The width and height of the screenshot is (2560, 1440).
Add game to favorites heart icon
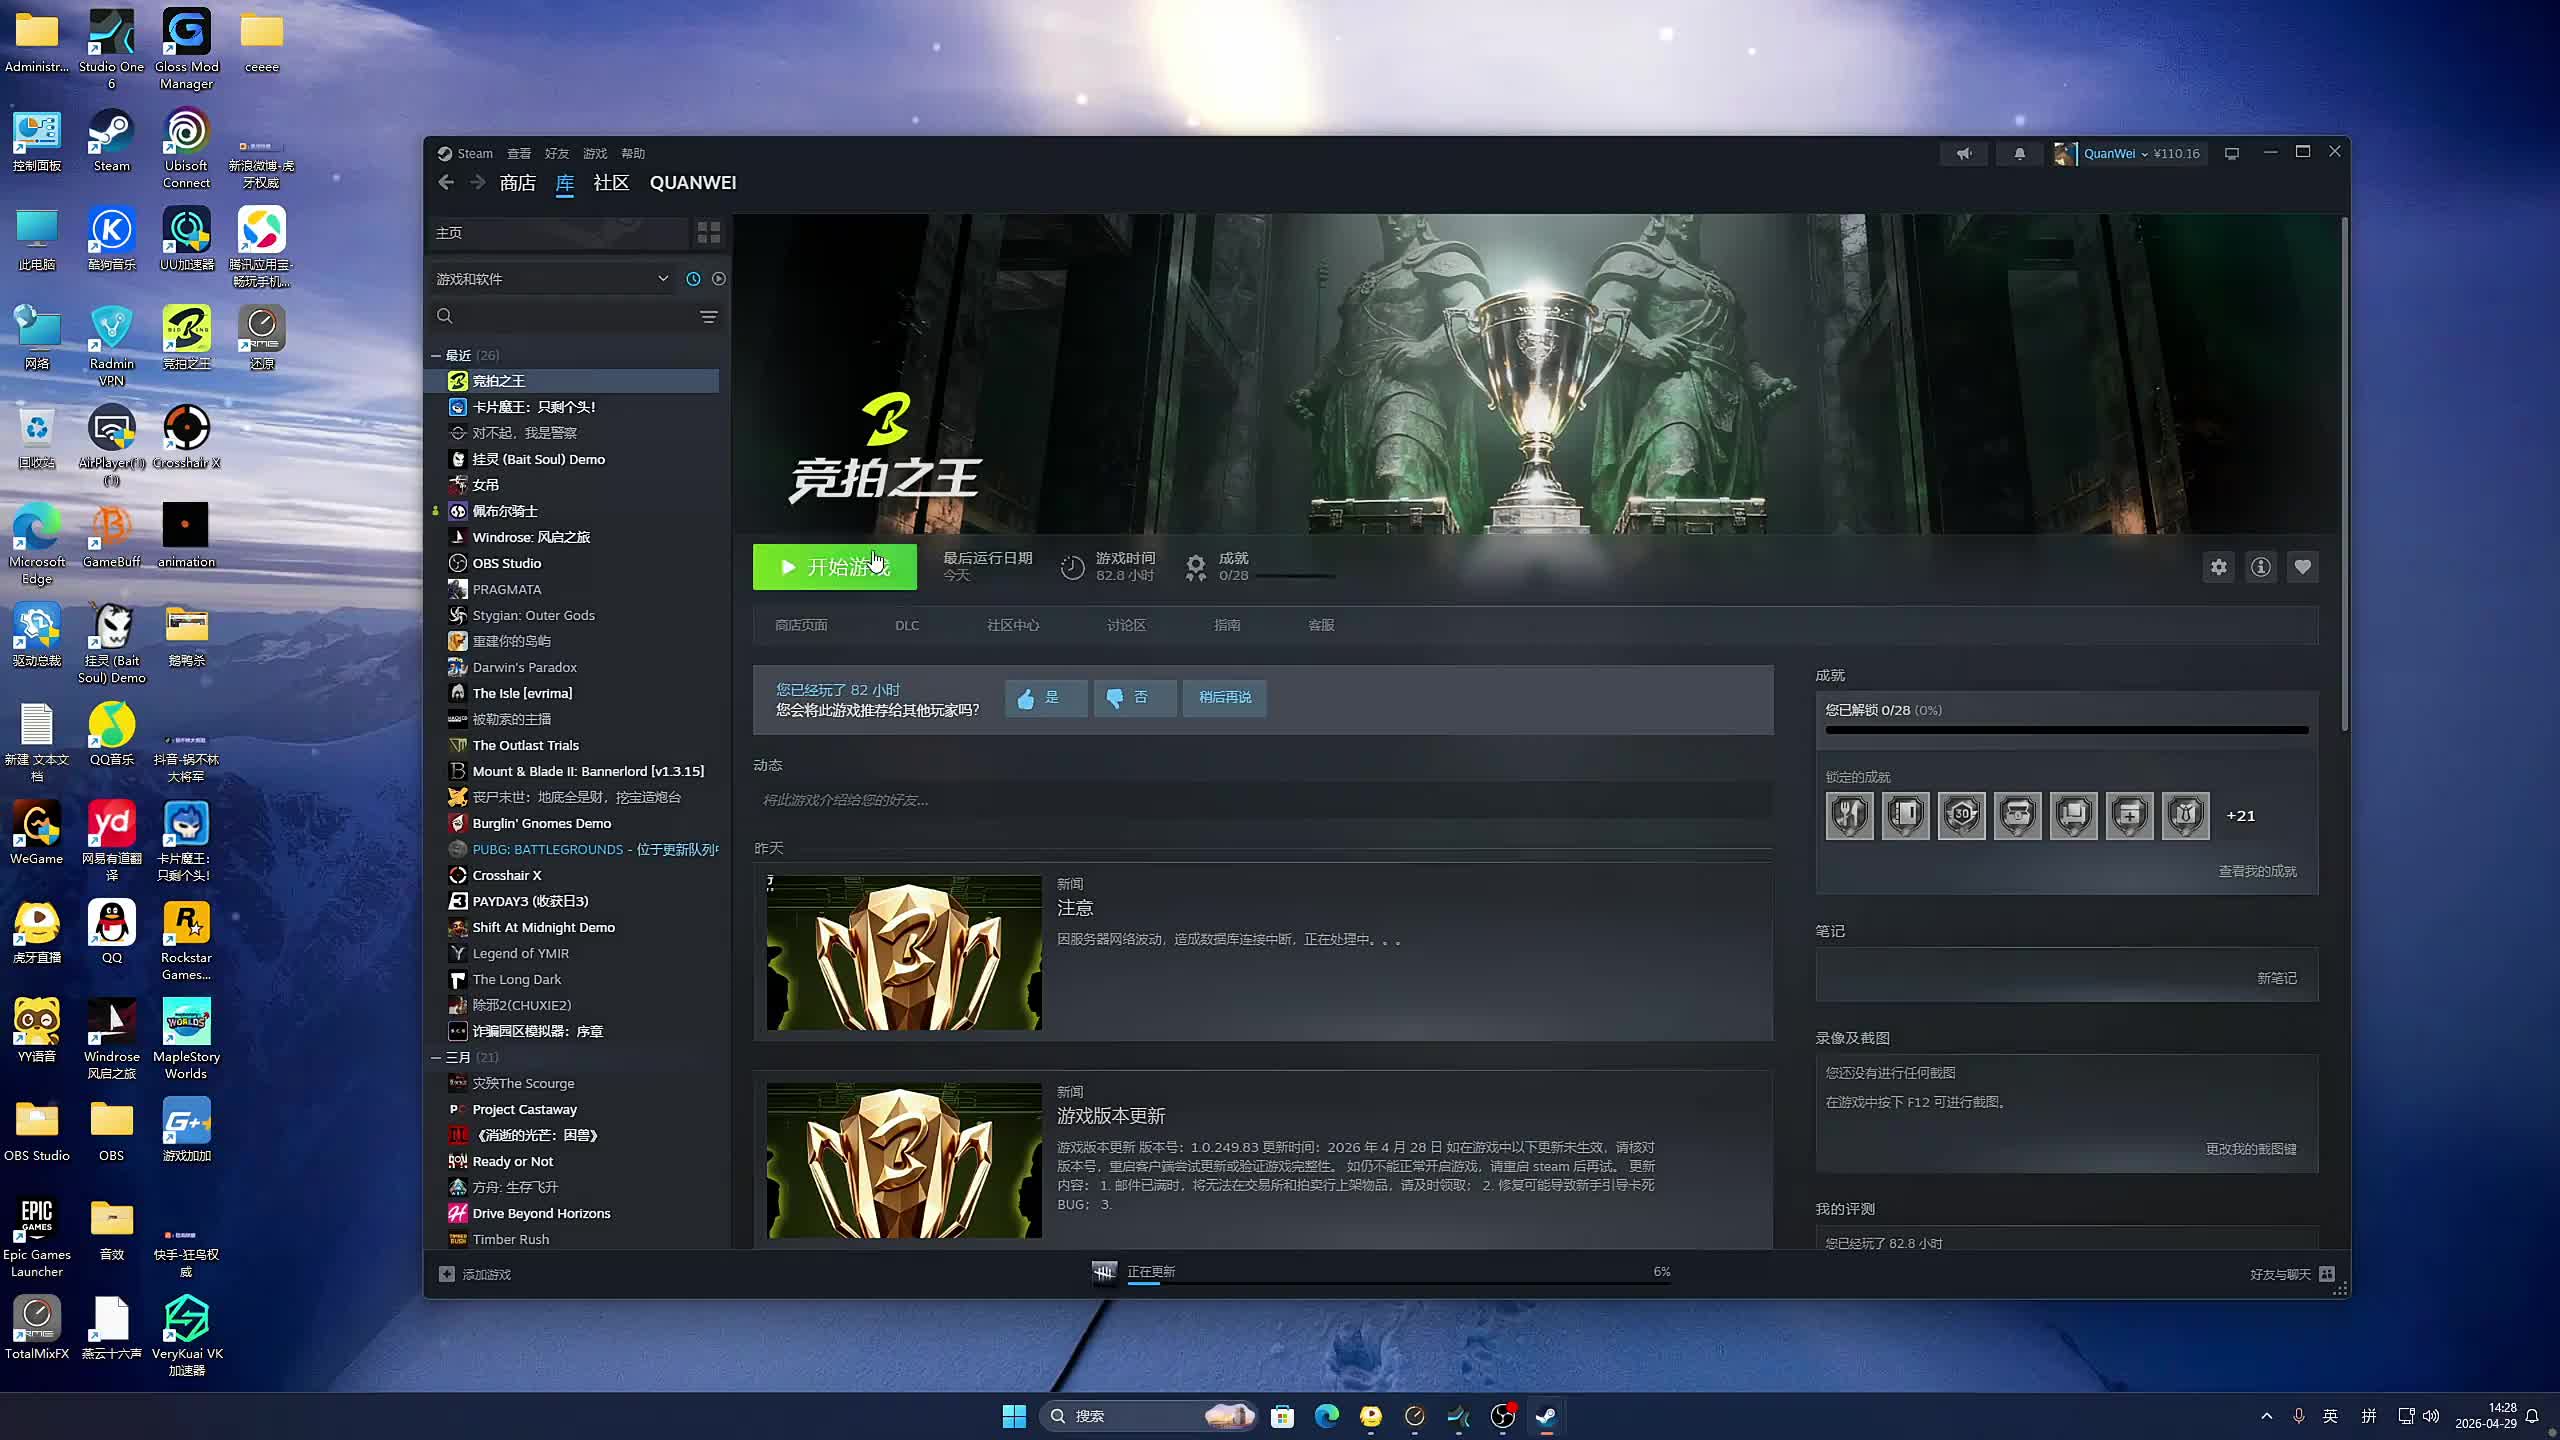(2302, 567)
